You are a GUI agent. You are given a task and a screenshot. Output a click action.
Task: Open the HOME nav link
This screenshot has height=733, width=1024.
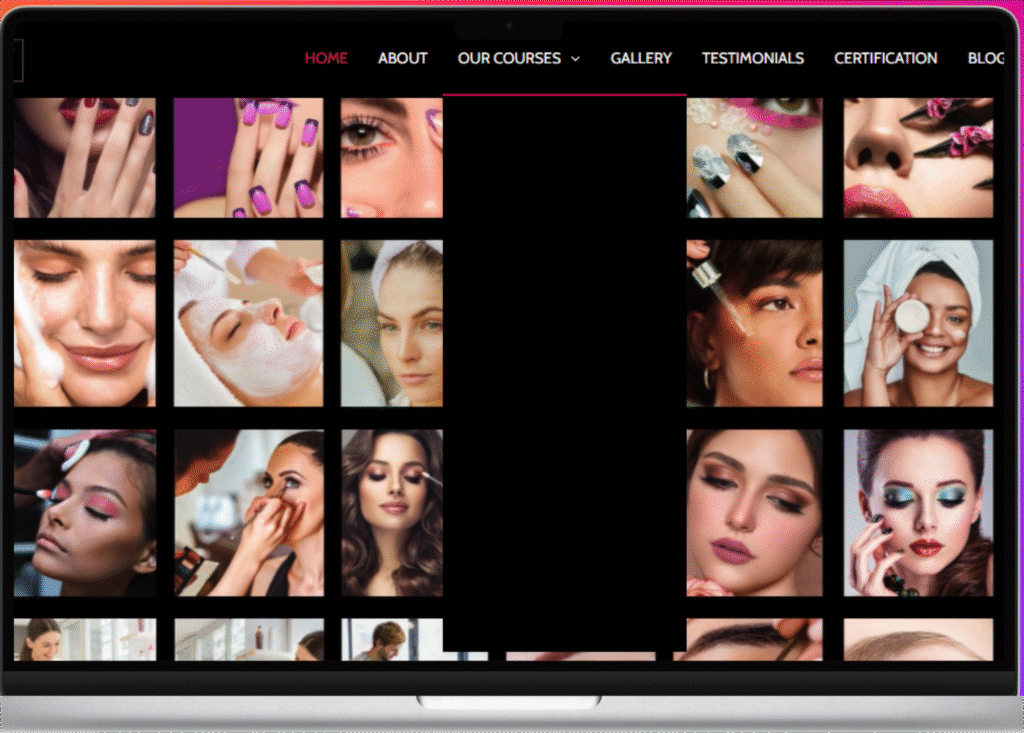(326, 58)
